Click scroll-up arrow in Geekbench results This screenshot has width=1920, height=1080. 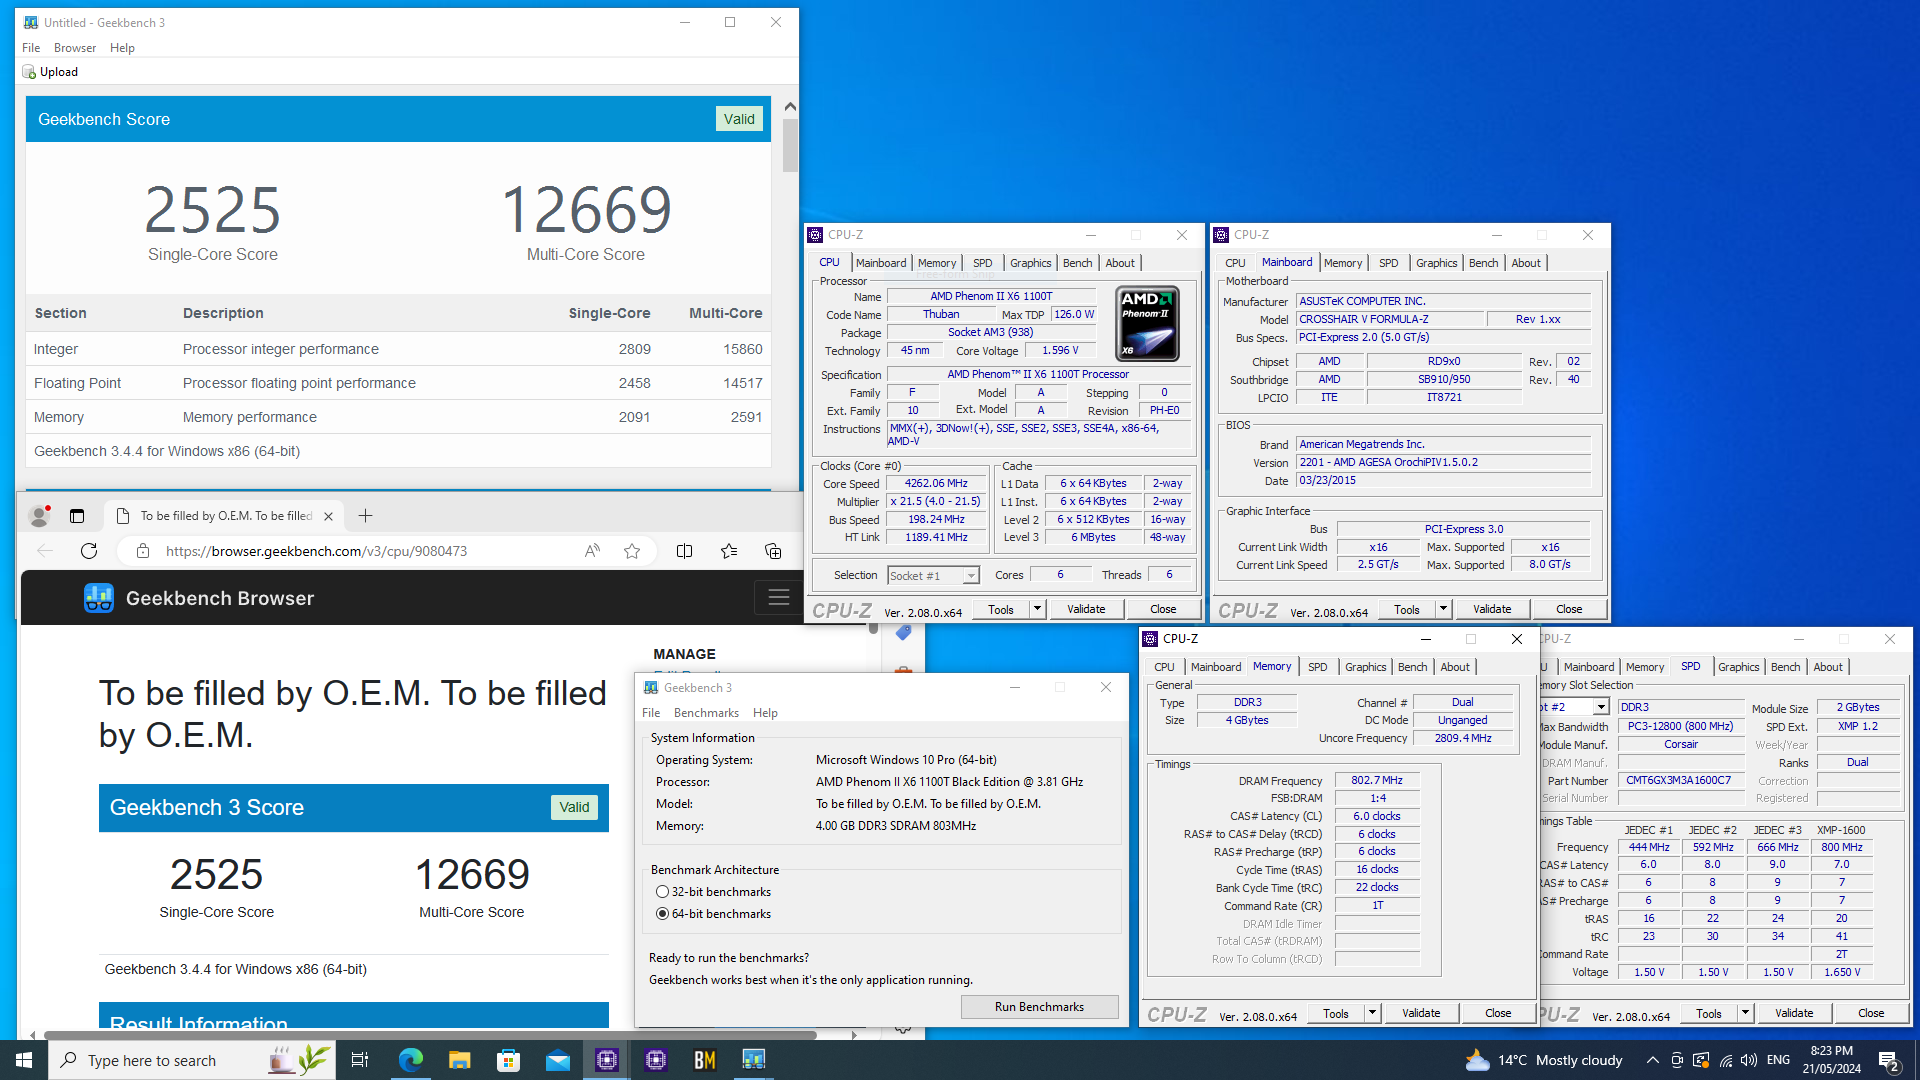[790, 106]
